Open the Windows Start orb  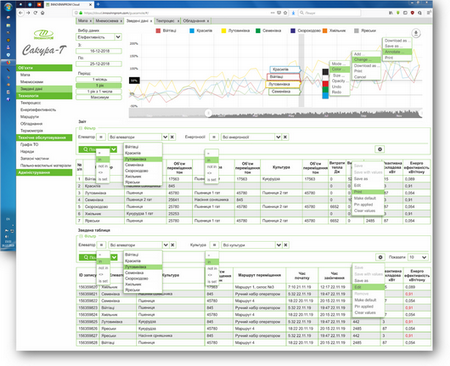point(8,6)
